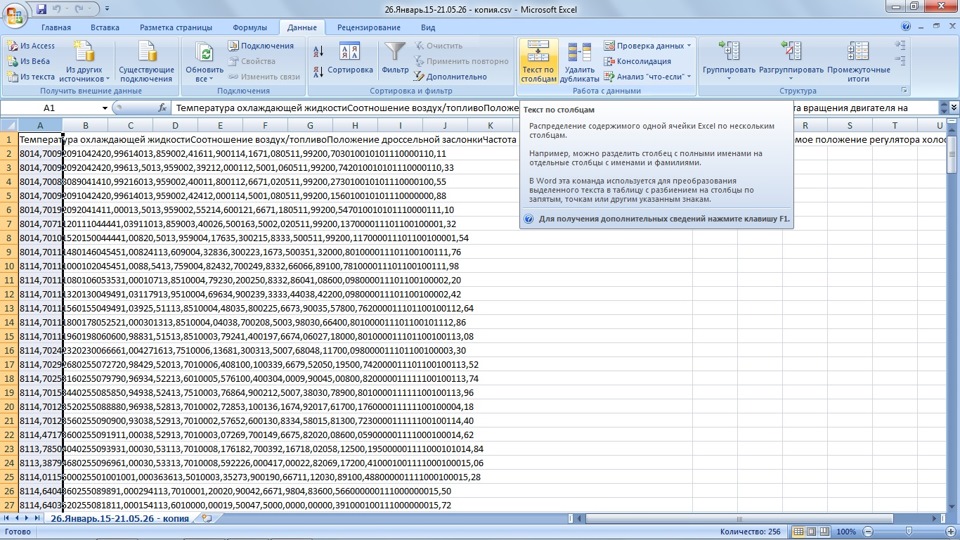Import data using Из текста

(x=31, y=77)
